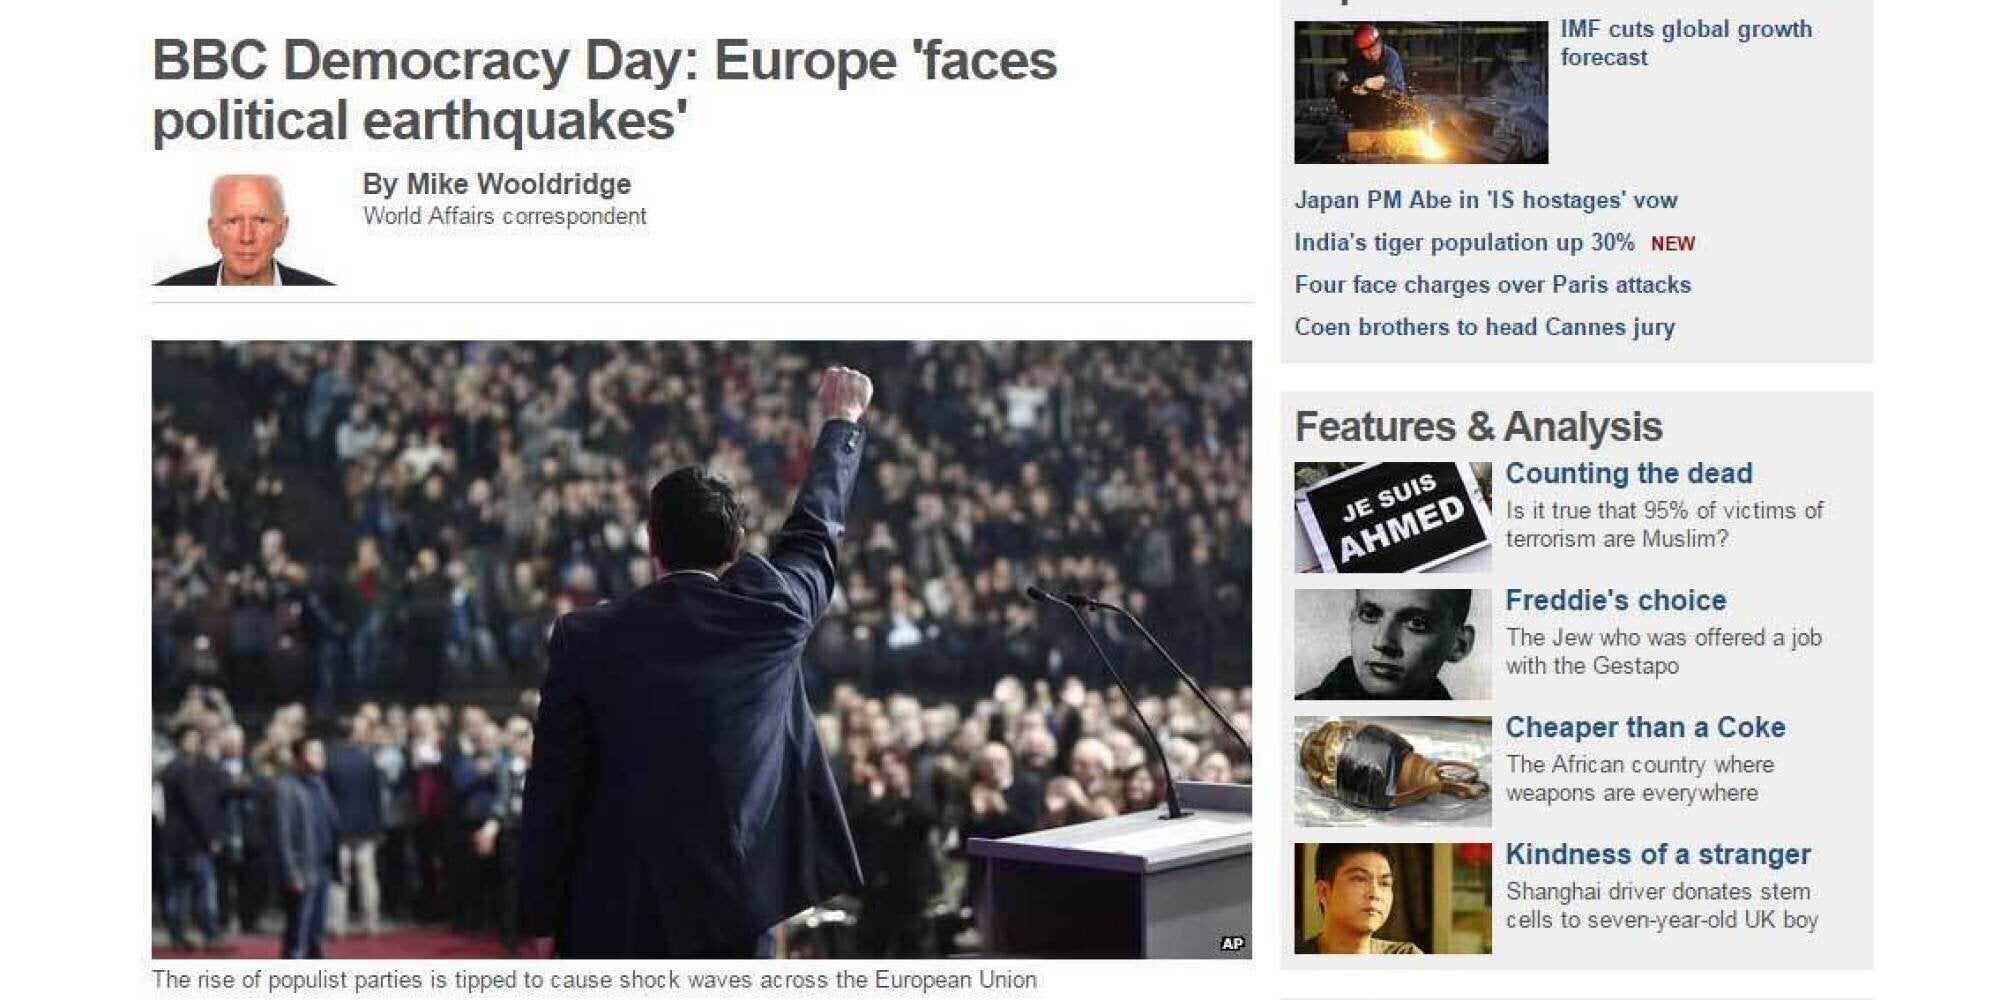
Task: Open the 'Cheaper than a Coke' feature
Action: pyautogui.click(x=1645, y=727)
